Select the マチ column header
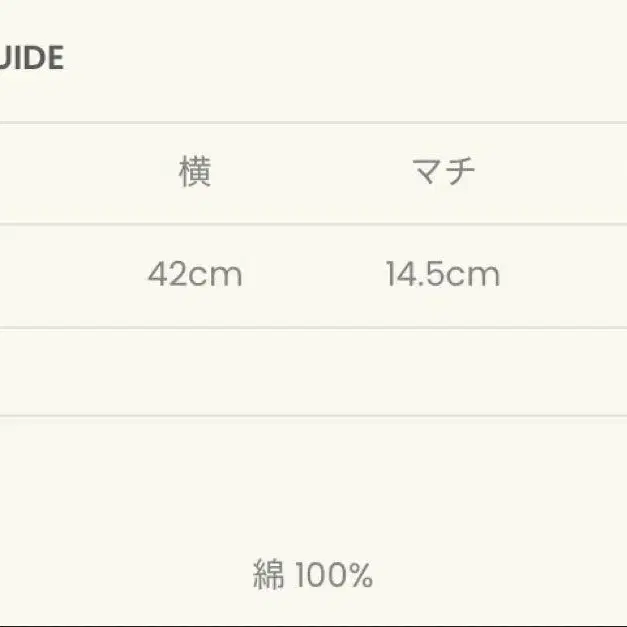The image size is (627, 627). (443, 173)
